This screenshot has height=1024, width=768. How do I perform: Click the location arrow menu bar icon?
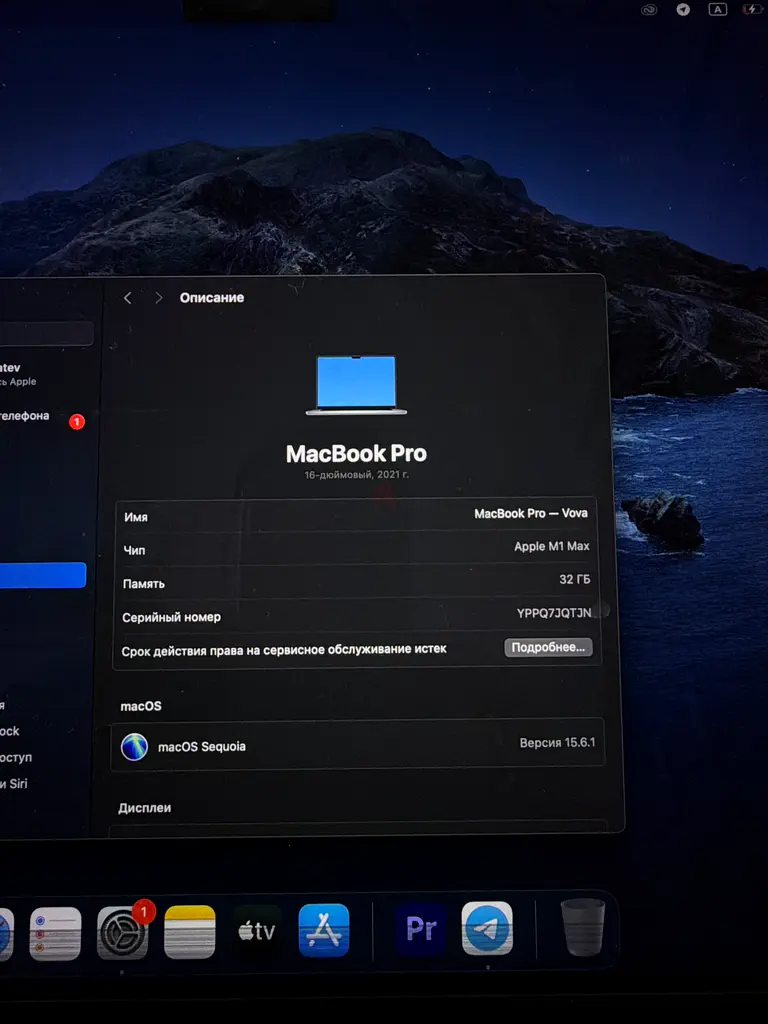pos(683,10)
